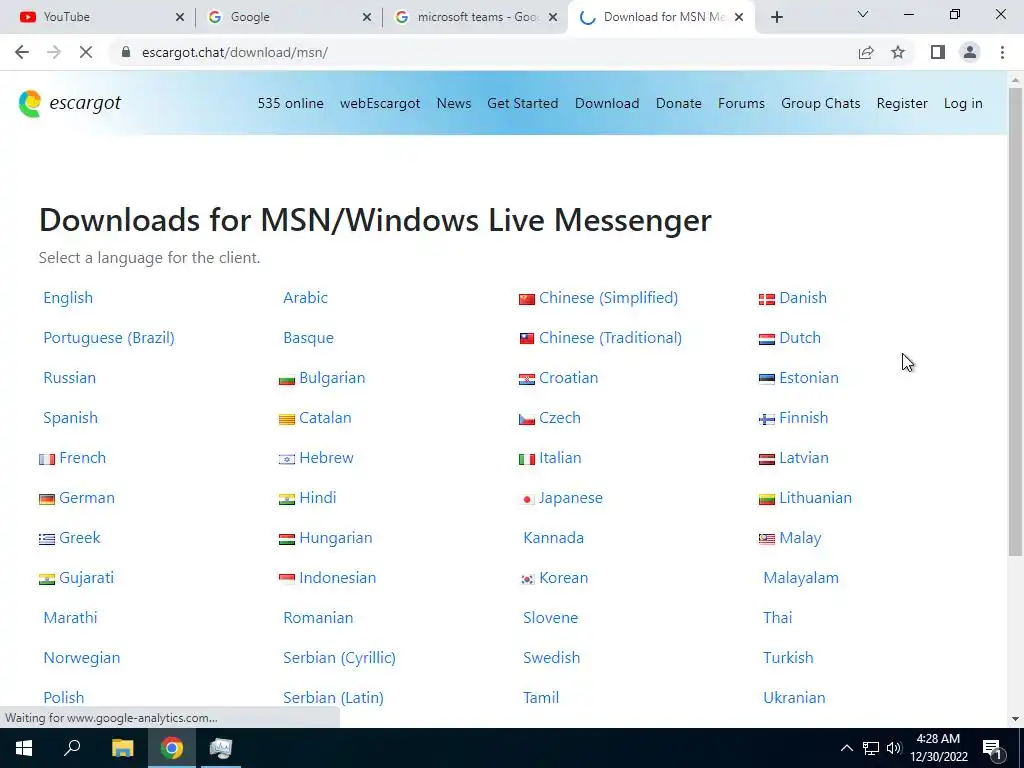Click the Dutch flag icon

tap(767, 340)
